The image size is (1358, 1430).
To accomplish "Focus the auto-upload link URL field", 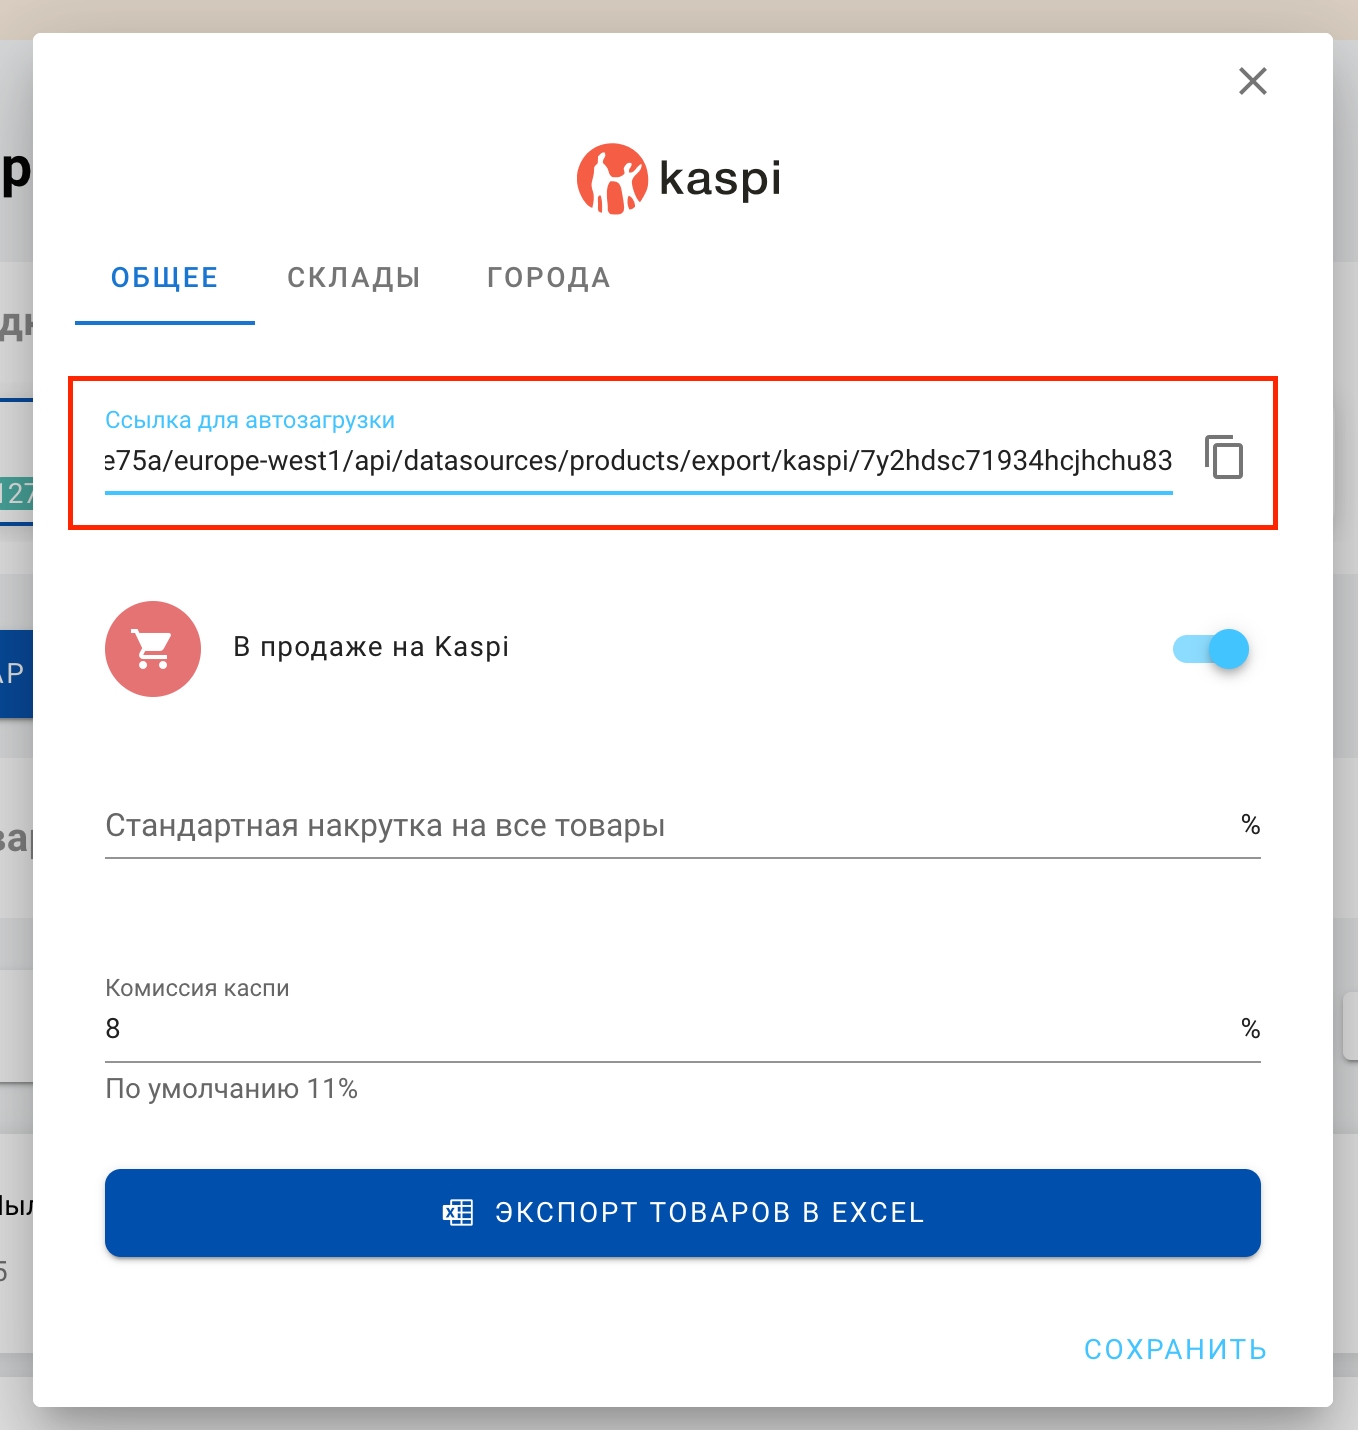I will point(638,461).
